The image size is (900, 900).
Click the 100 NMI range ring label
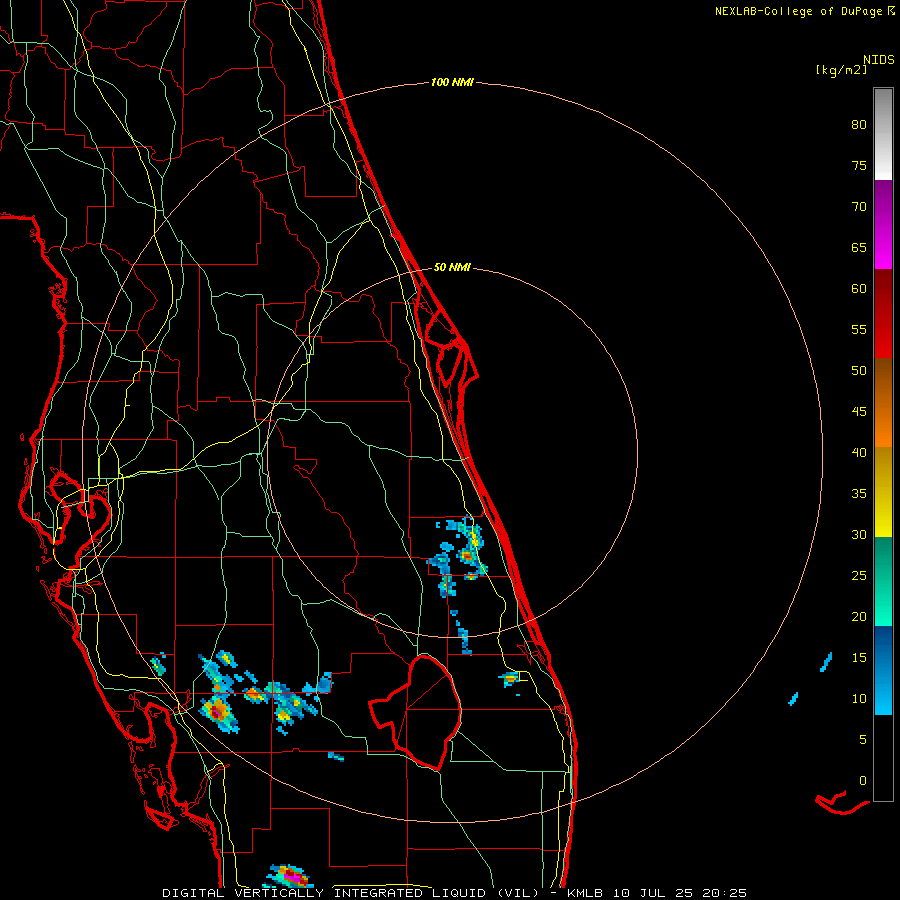(452, 83)
